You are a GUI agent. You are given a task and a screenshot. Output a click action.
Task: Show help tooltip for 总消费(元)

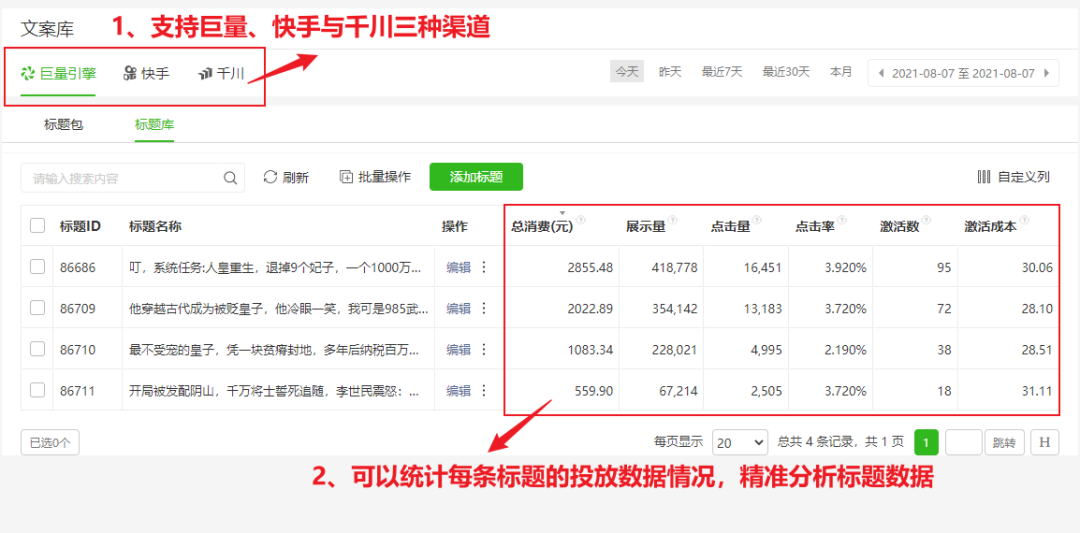[x=581, y=220]
